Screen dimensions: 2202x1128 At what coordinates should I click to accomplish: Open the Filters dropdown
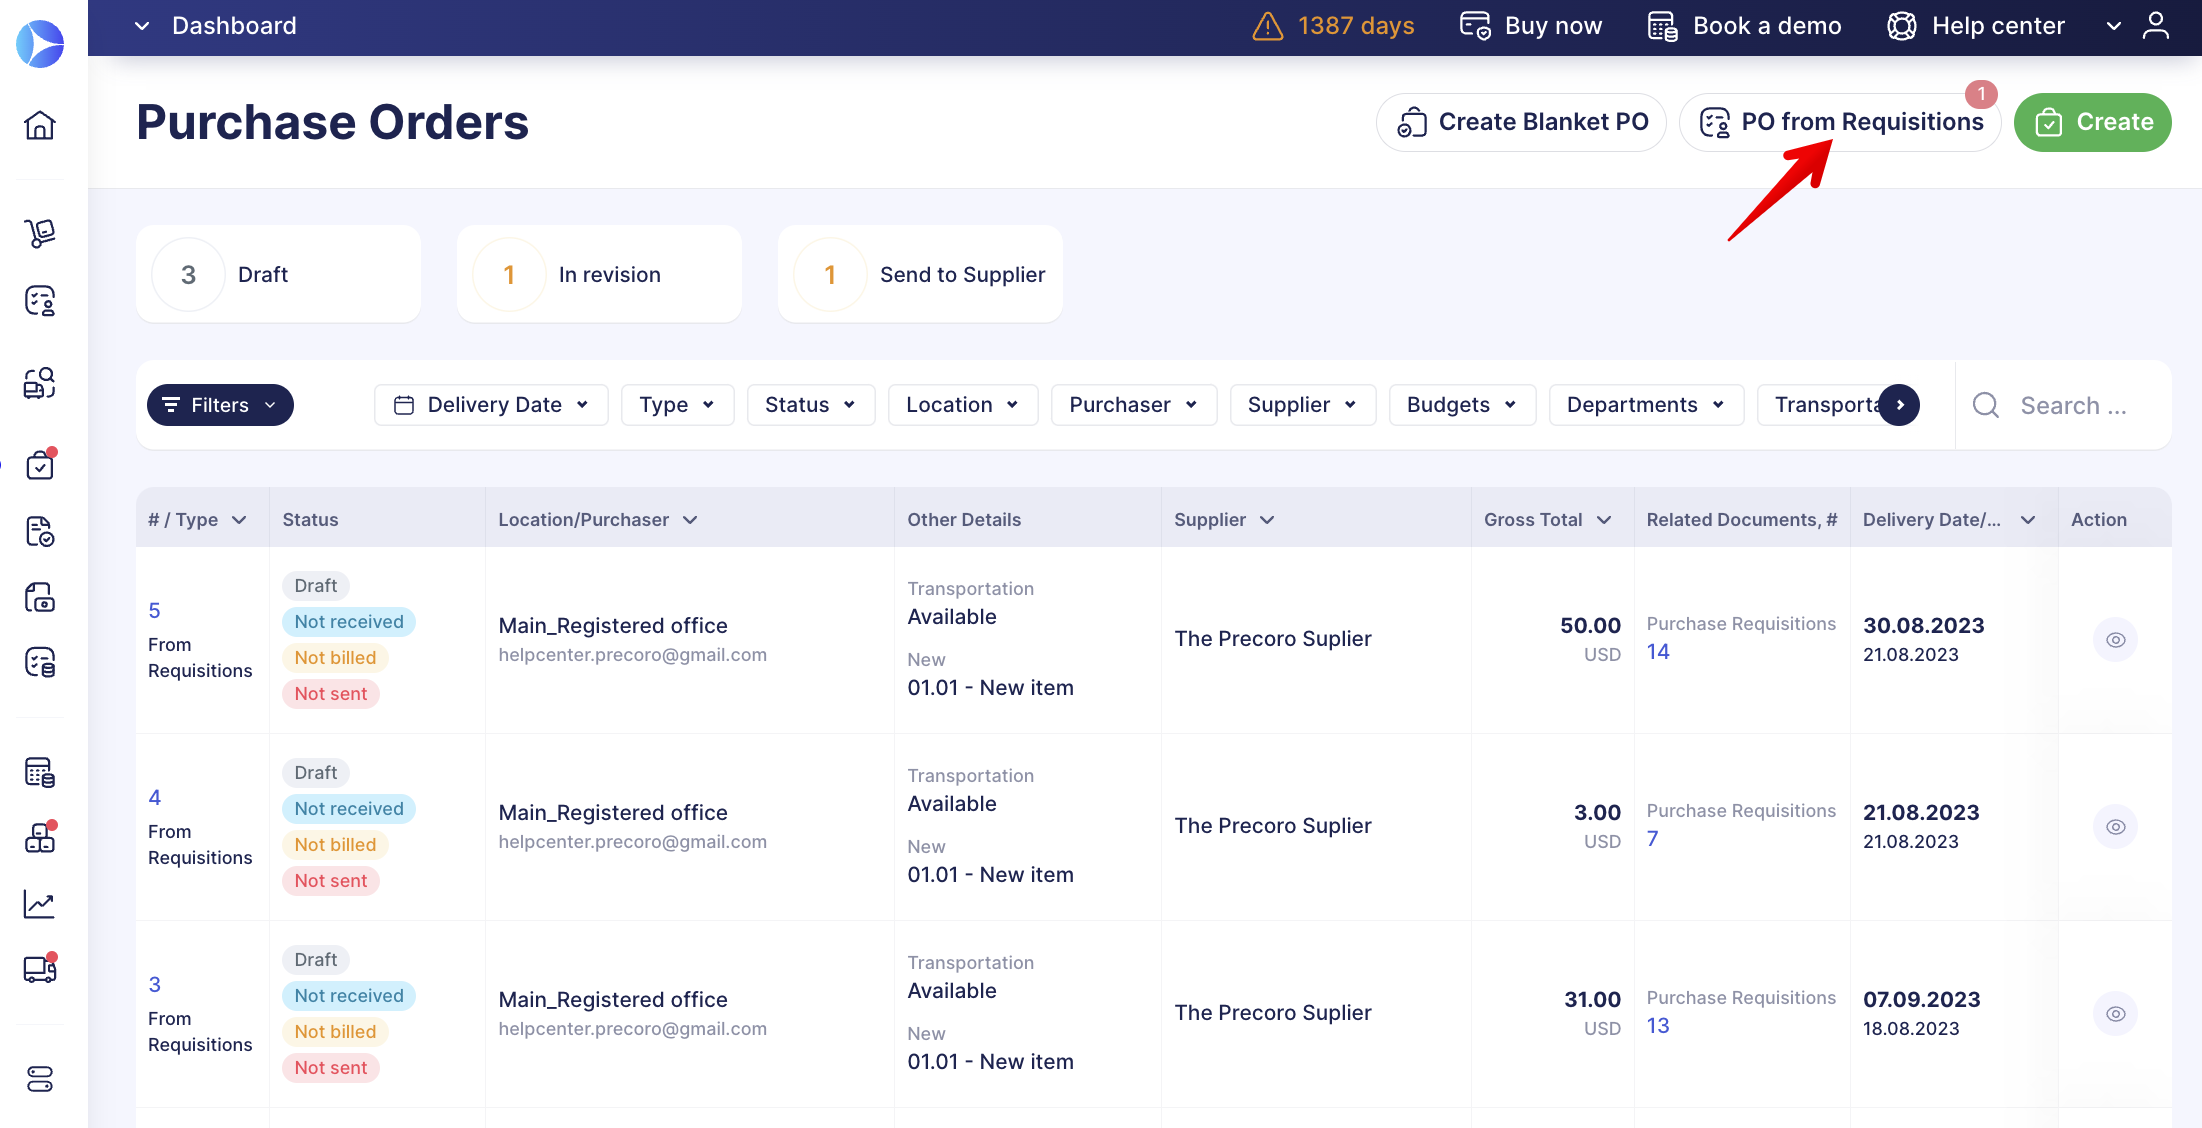(220, 405)
